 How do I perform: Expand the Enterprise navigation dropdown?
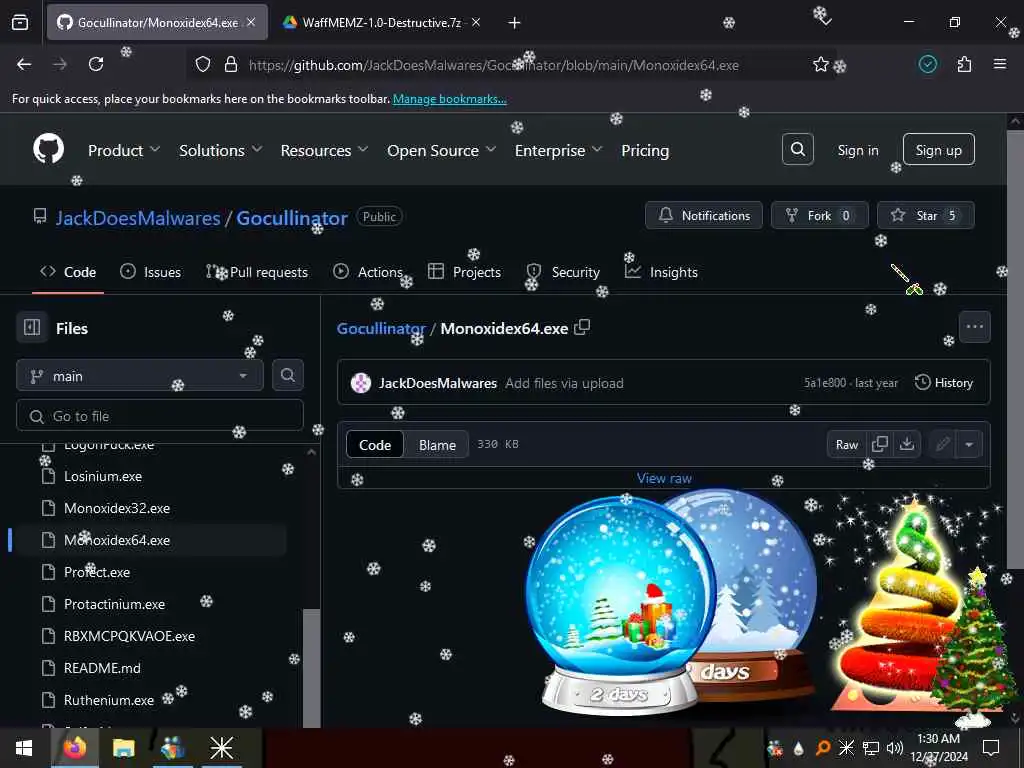coord(558,150)
